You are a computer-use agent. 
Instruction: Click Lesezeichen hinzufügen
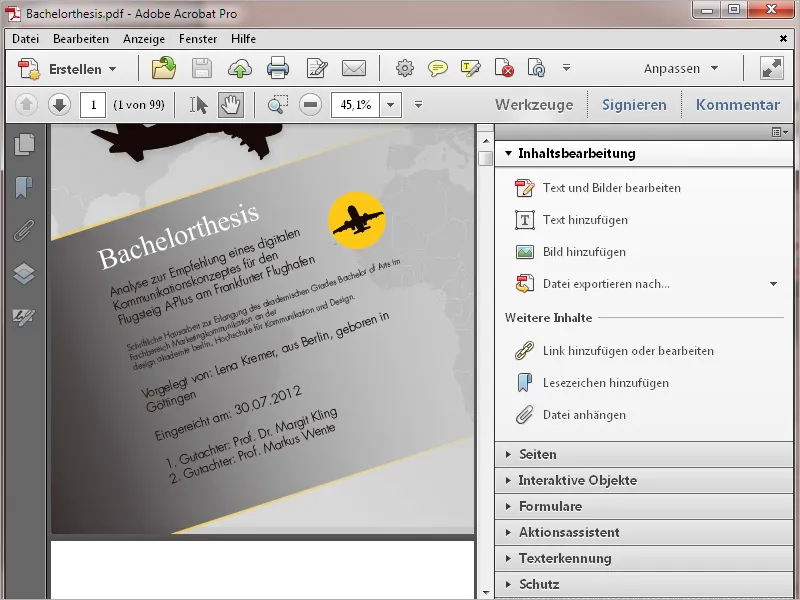[592, 383]
